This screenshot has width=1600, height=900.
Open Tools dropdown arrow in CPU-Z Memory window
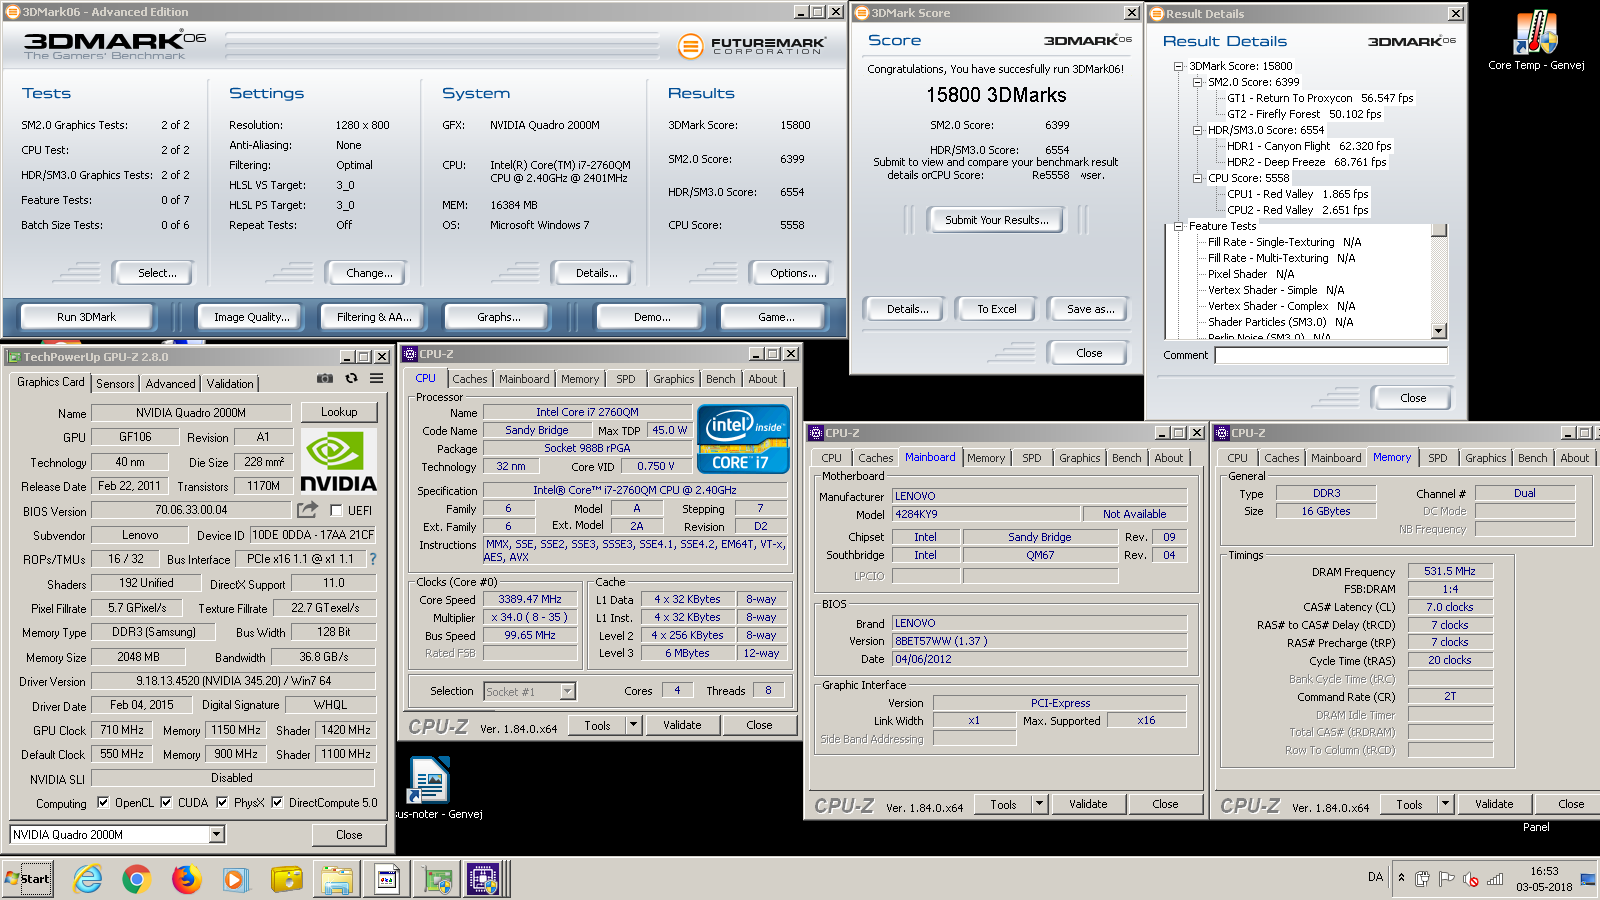tap(1445, 804)
